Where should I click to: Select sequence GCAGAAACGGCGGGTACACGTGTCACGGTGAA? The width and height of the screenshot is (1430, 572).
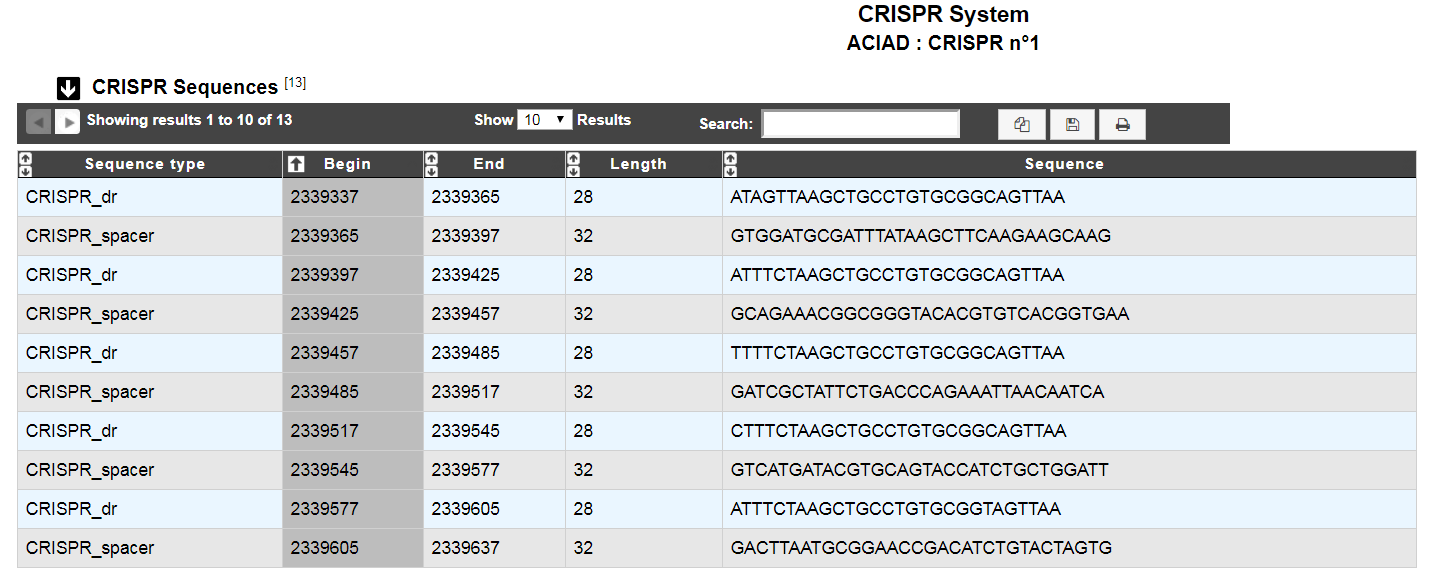(x=929, y=314)
